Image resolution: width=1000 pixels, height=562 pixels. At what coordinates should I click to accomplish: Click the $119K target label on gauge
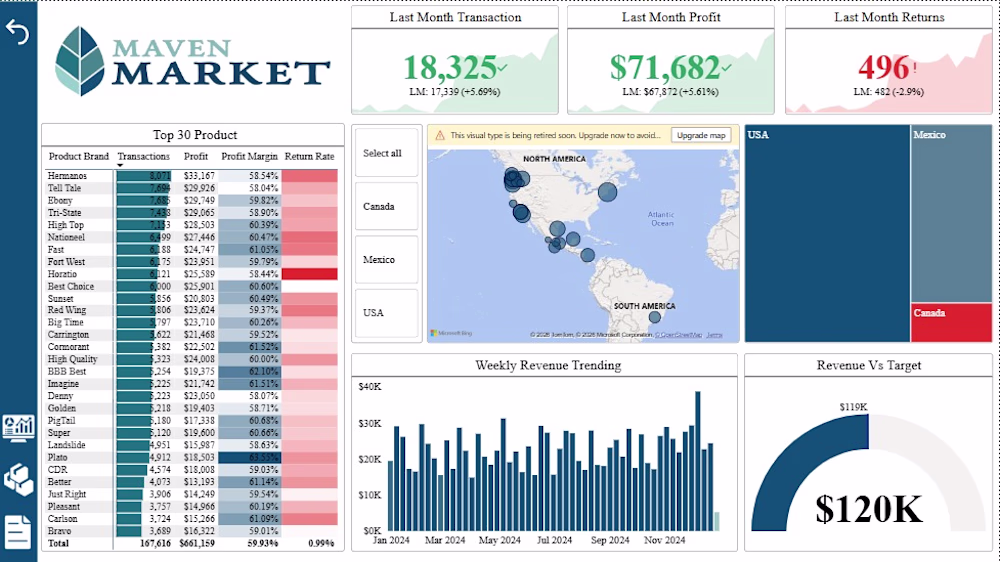853,407
